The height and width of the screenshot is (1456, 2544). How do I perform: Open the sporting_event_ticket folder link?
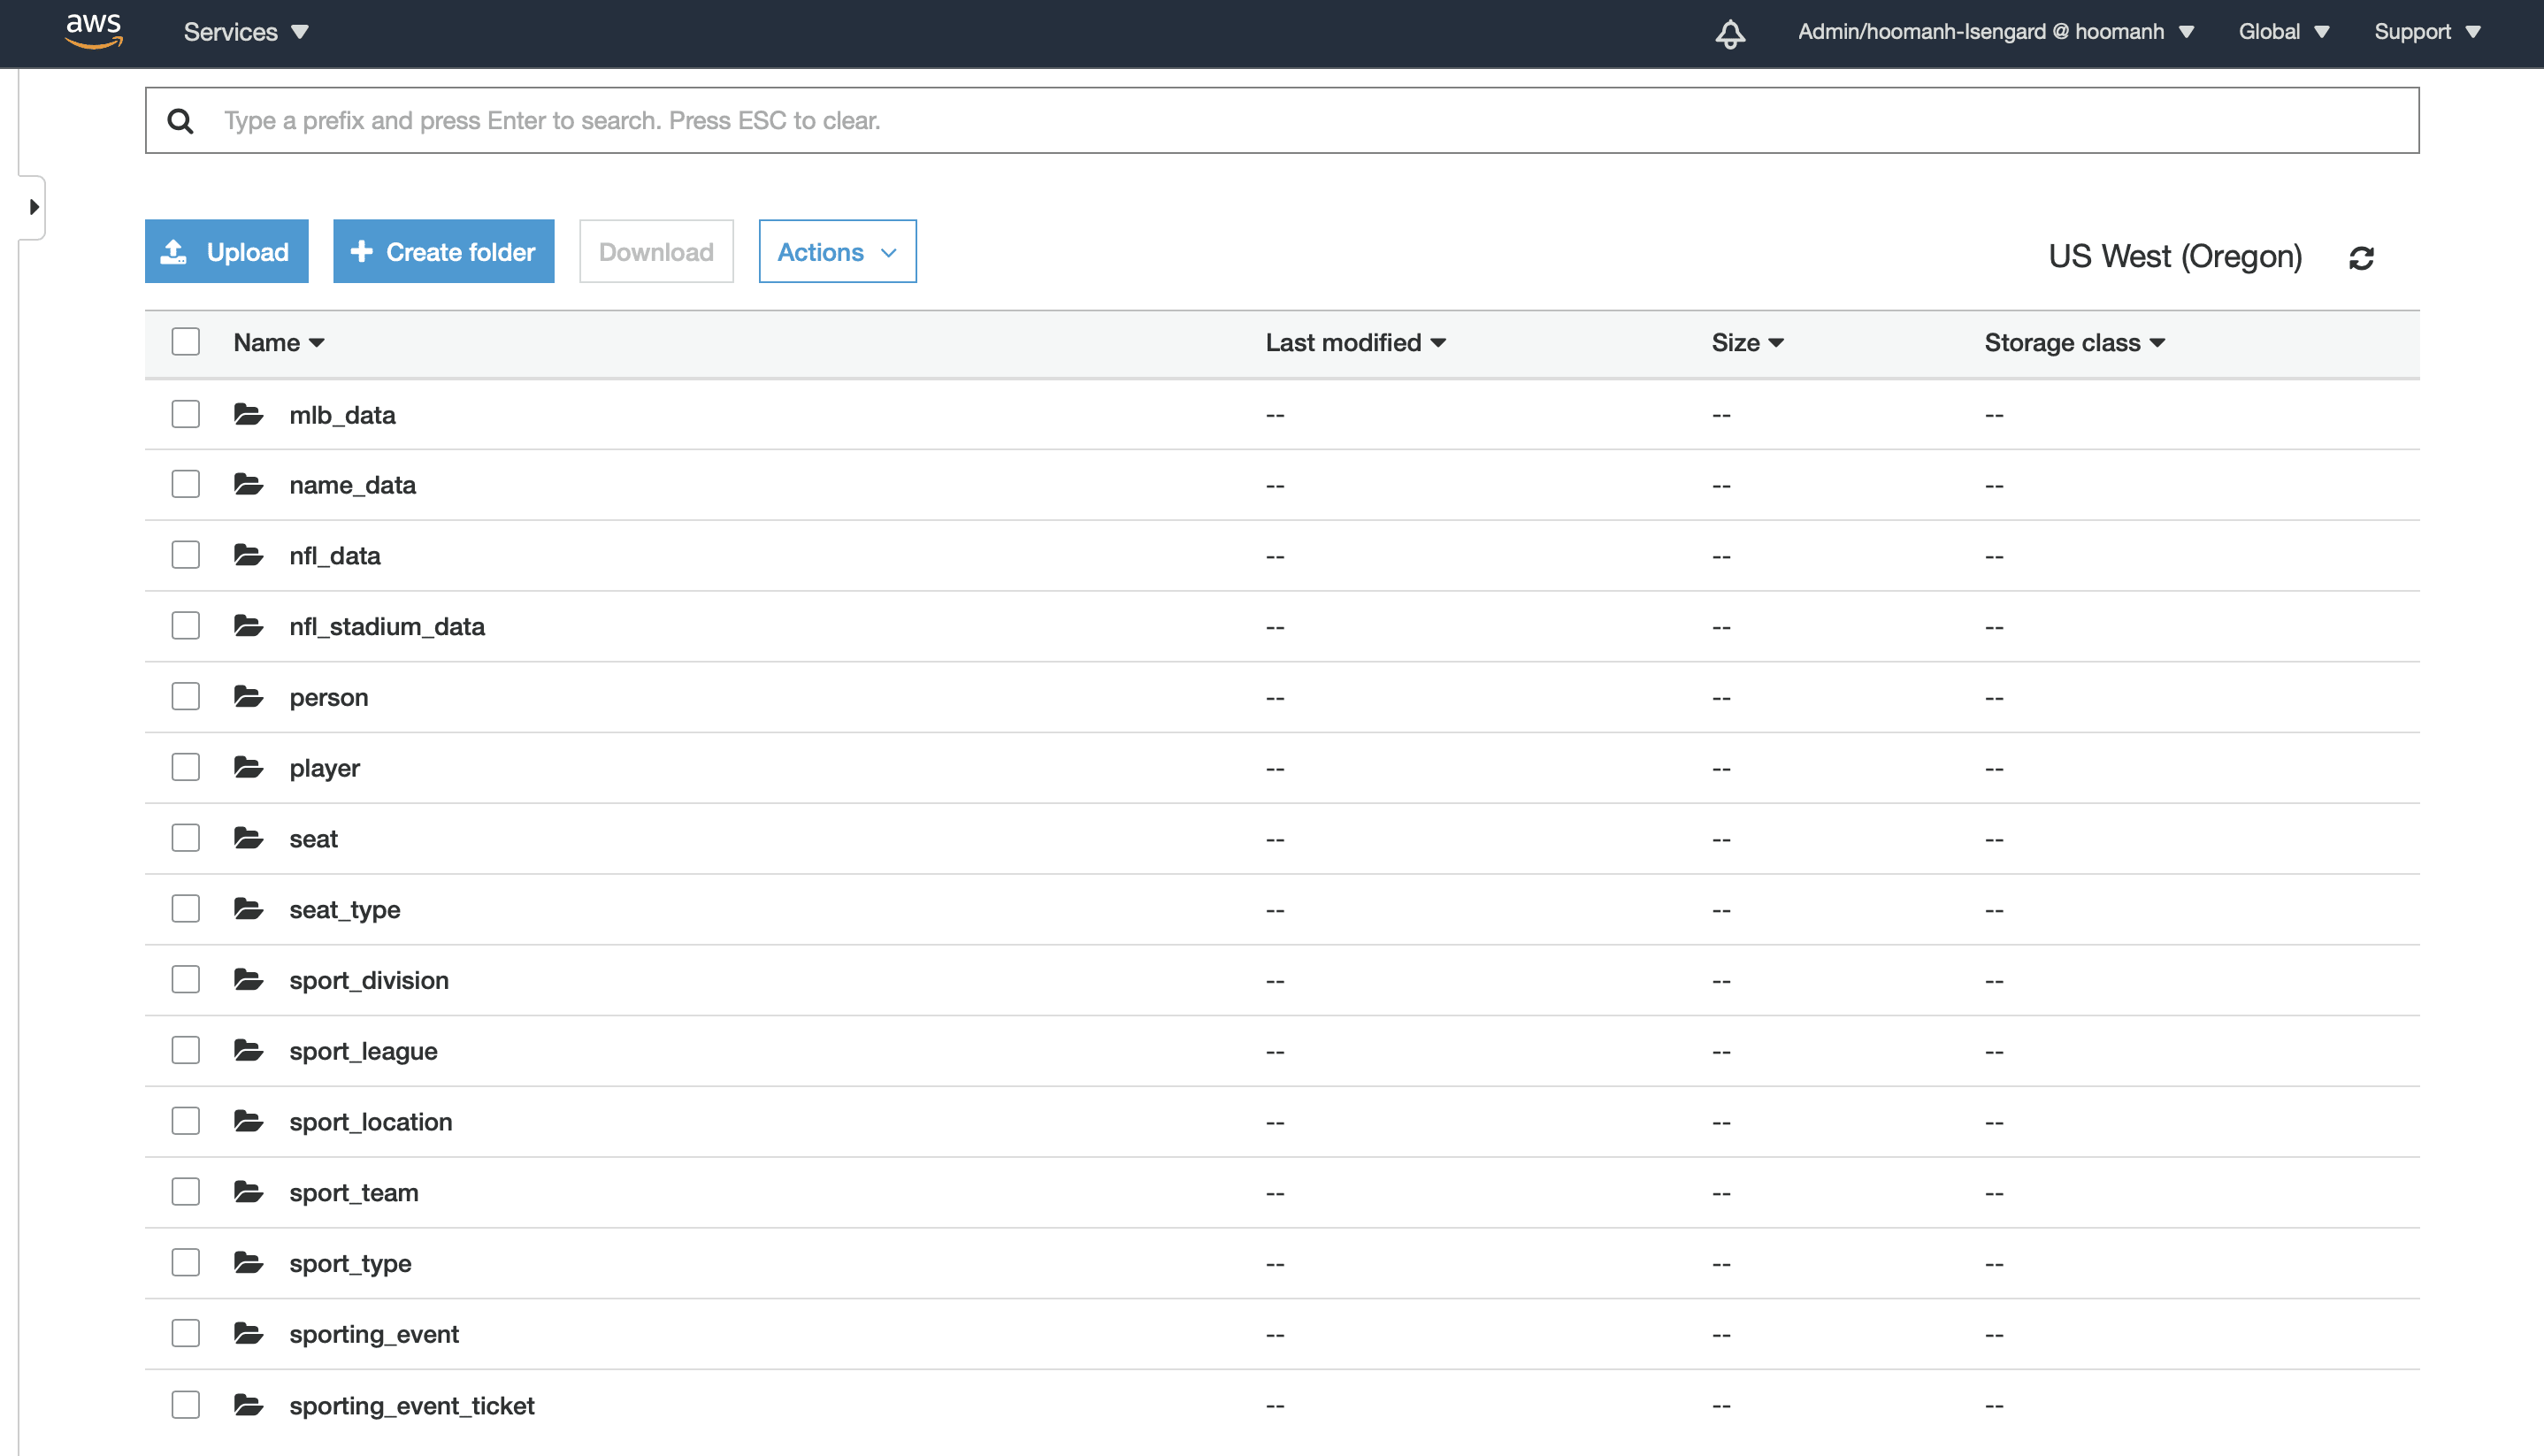412,1406
